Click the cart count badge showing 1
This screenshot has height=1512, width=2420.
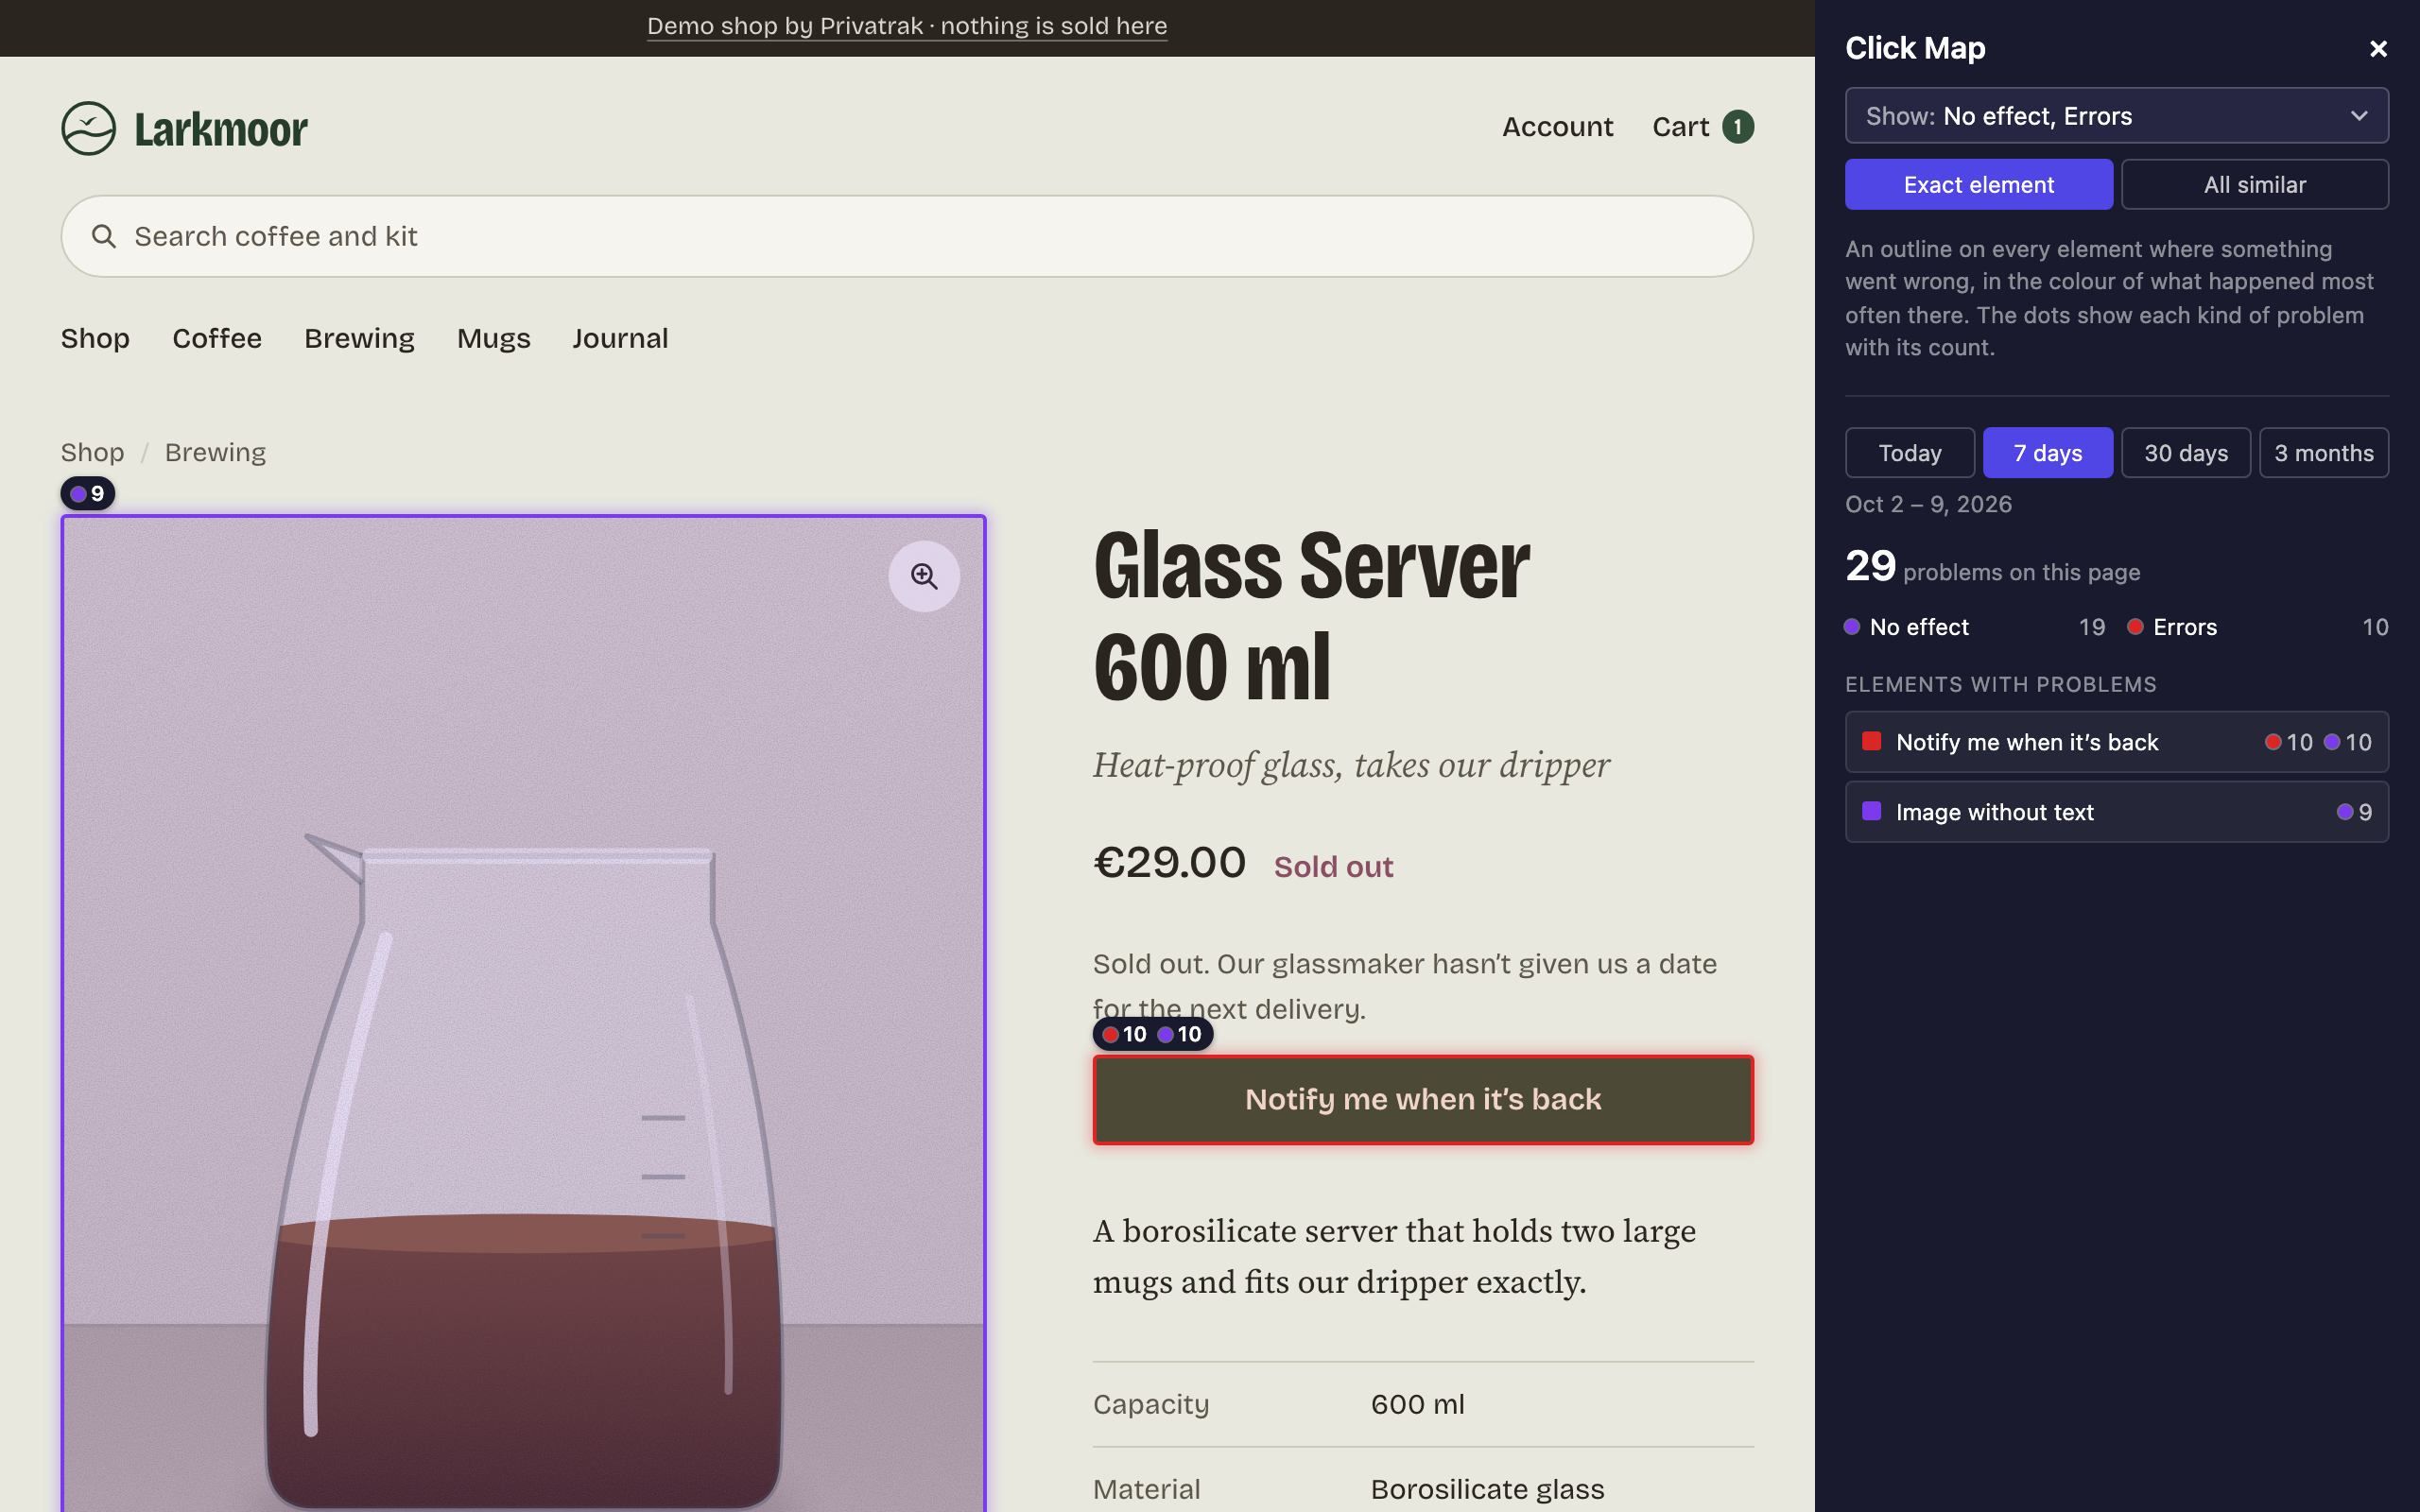(1738, 127)
